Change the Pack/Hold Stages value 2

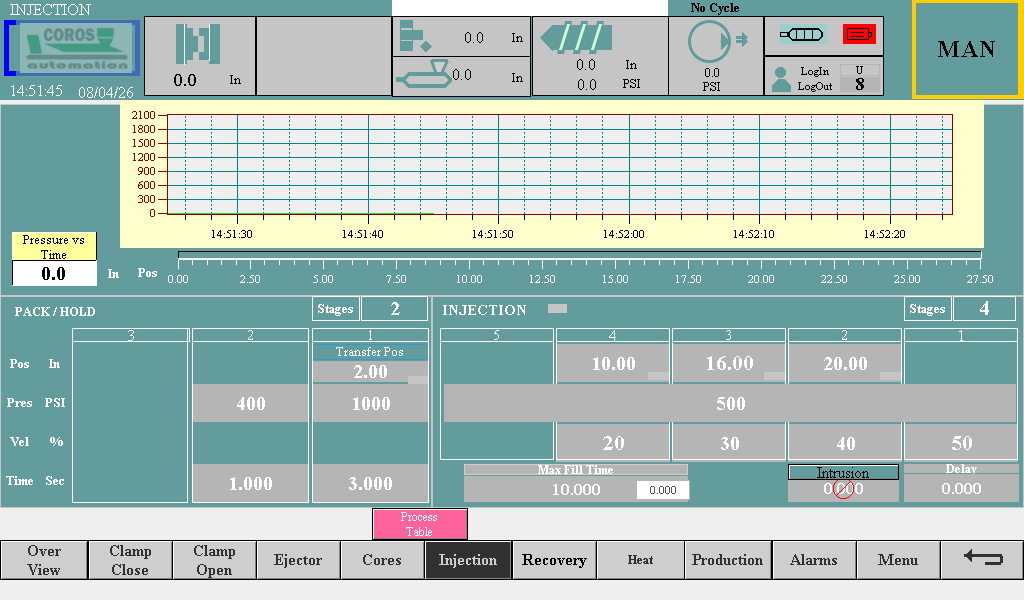point(394,309)
